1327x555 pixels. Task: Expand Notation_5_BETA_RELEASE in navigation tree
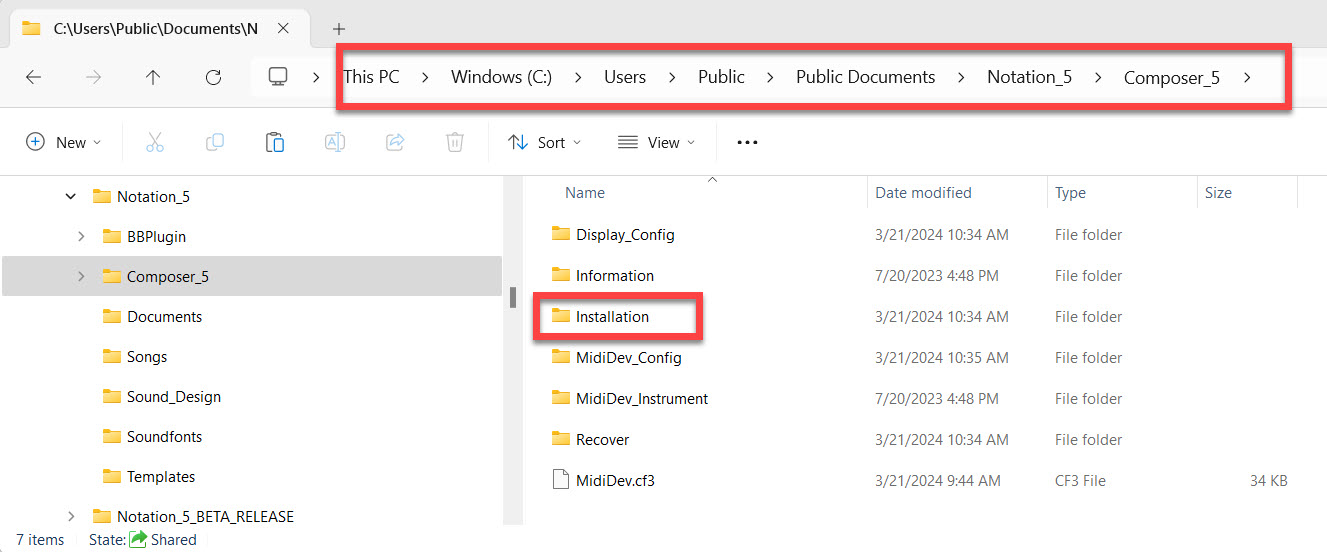70,517
